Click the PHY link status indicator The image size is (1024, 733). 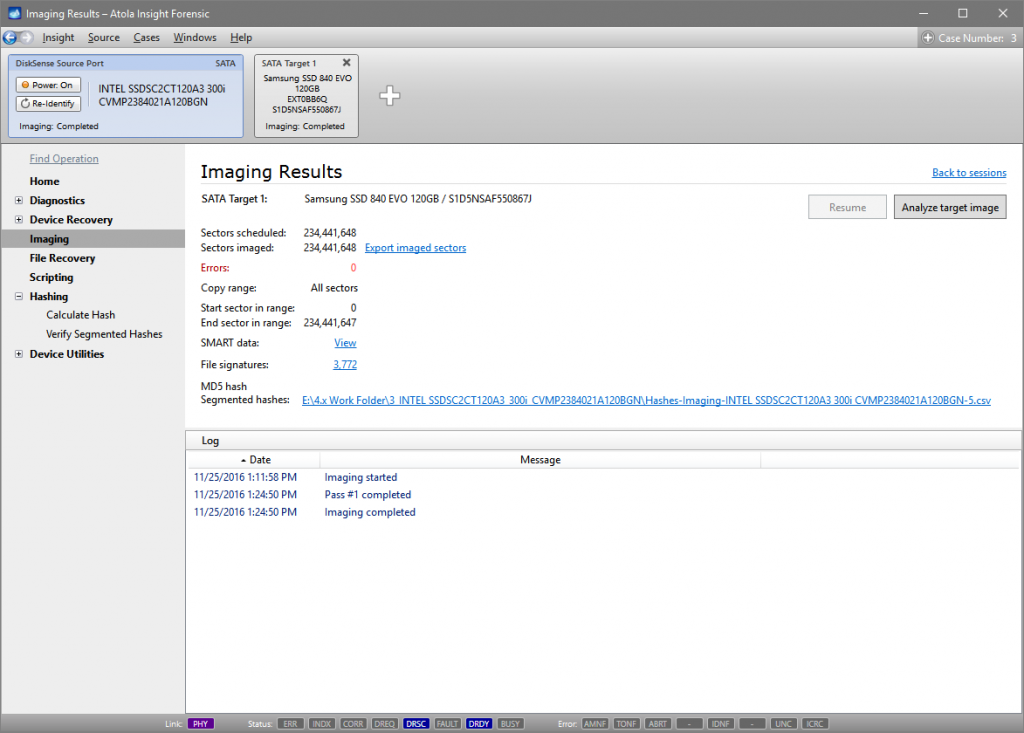pyautogui.click(x=200, y=723)
